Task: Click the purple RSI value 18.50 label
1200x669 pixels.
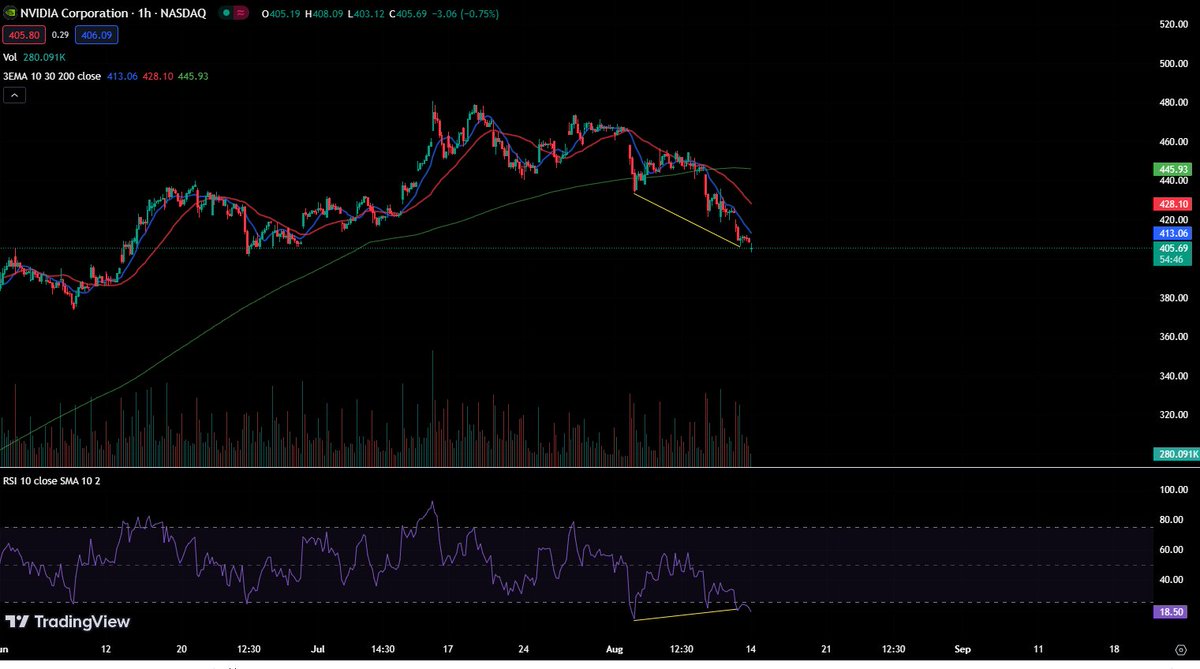Action: tap(1172, 610)
